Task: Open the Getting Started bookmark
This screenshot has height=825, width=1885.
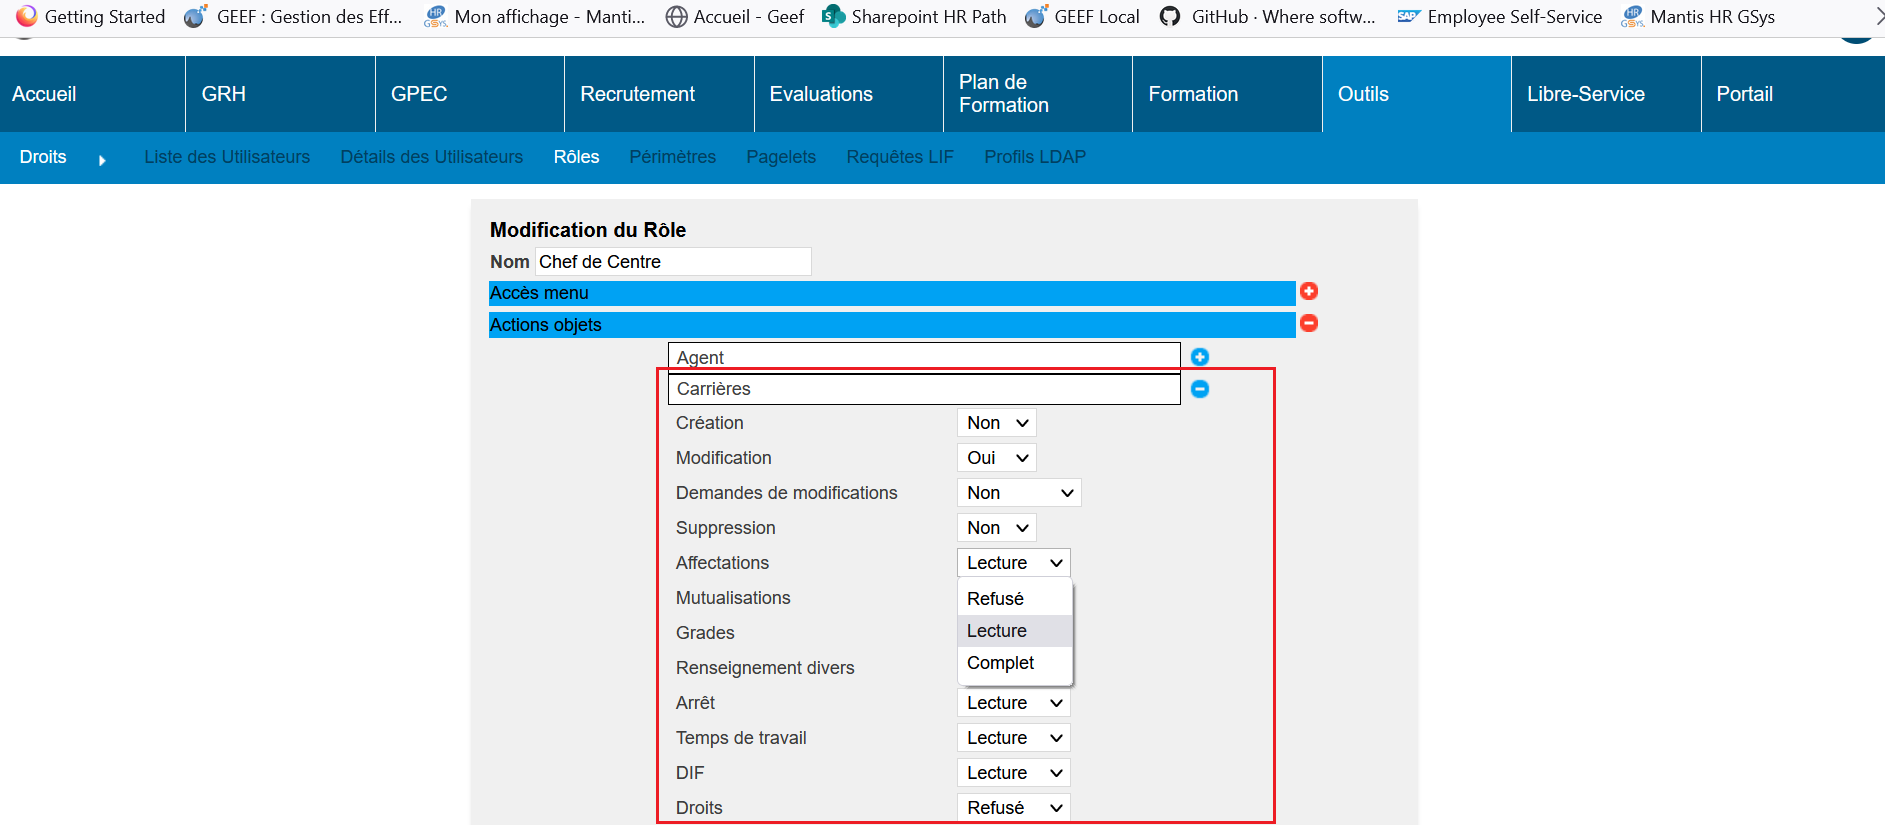Action: [91, 17]
